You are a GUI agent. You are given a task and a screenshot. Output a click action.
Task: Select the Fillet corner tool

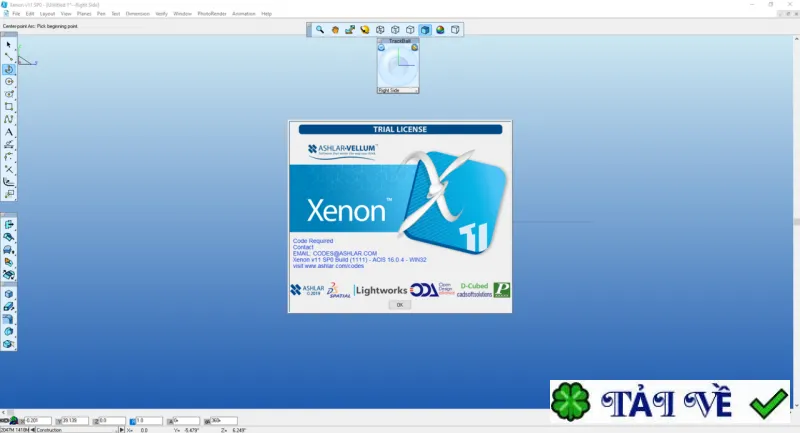coord(9,157)
